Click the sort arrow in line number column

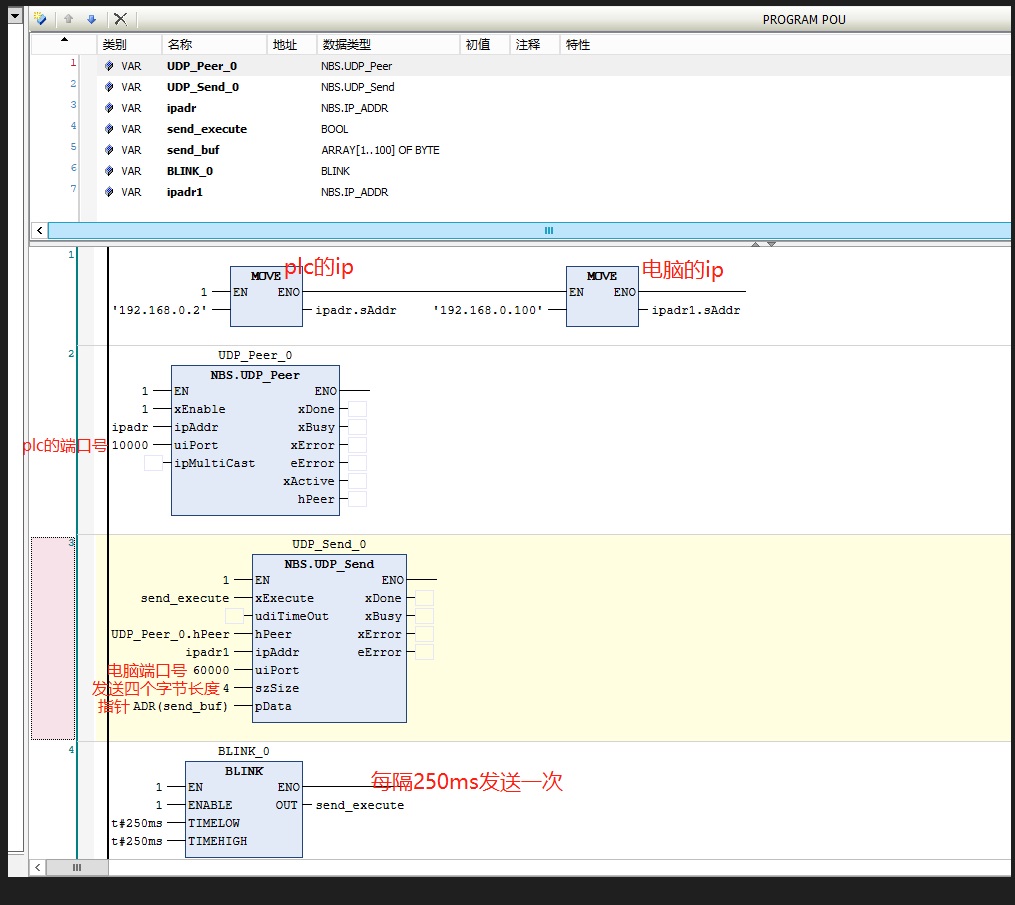(x=64, y=40)
